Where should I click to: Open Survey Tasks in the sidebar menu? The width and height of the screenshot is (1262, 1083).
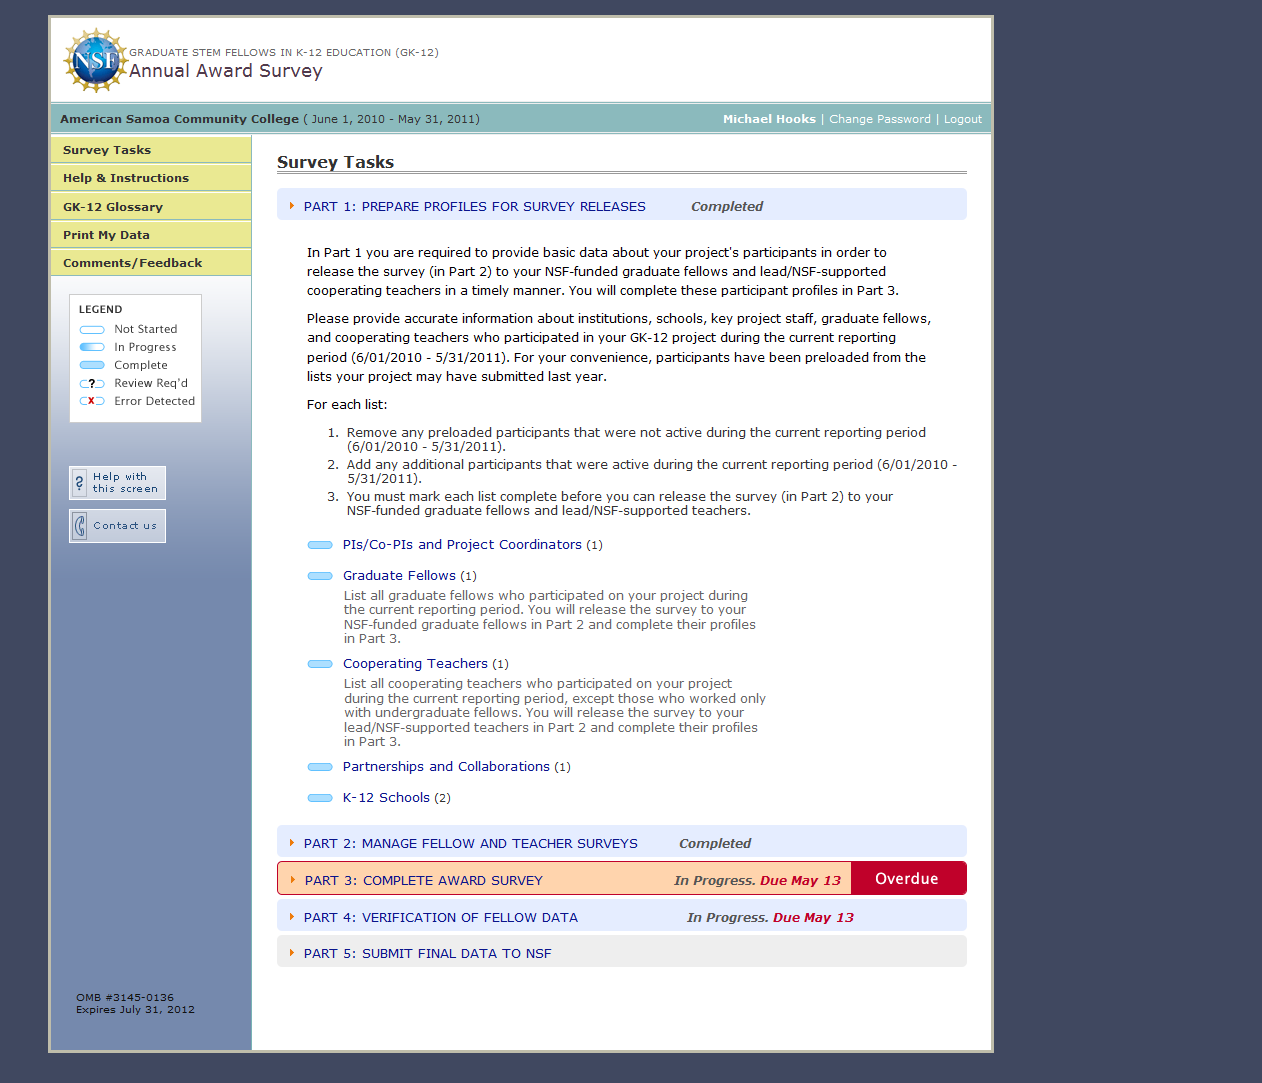coord(107,150)
